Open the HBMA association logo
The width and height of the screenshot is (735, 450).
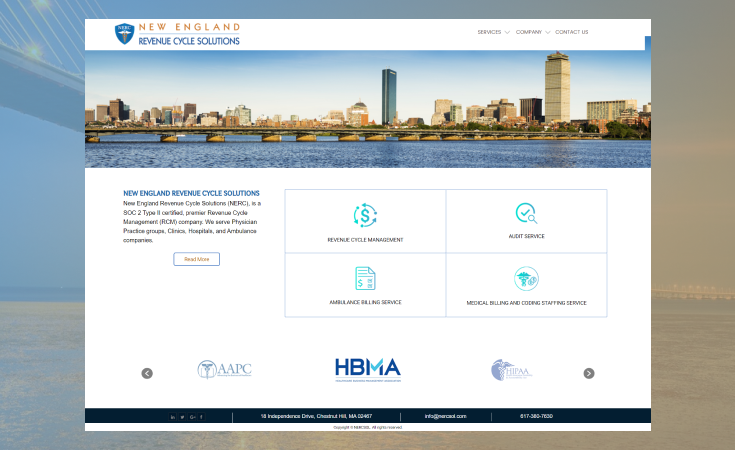(367, 369)
